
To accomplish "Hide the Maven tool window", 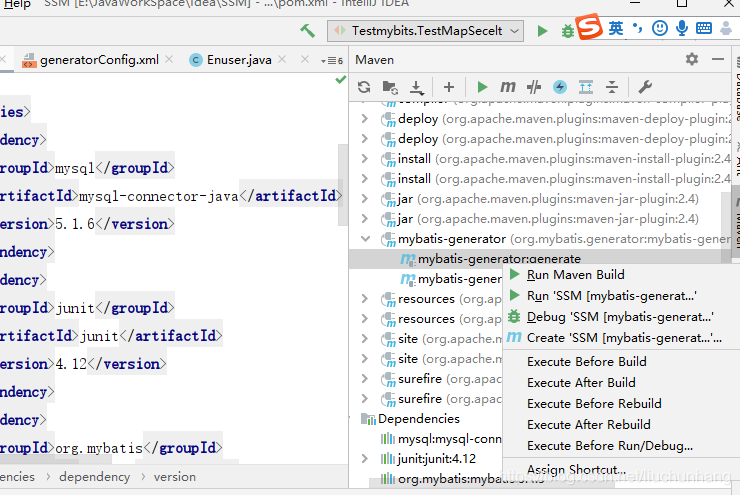I will pyautogui.click(x=718, y=59).
